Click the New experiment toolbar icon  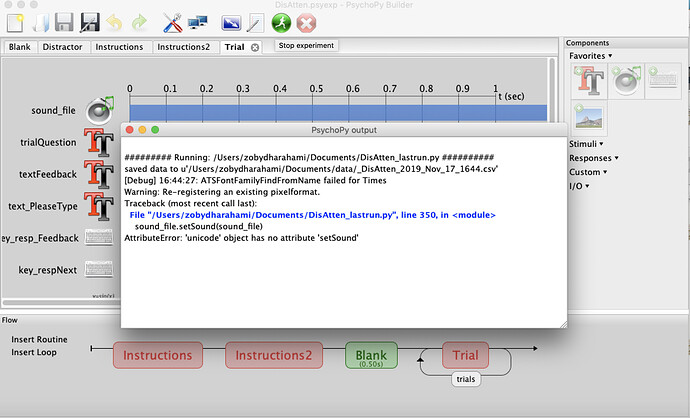pos(15,22)
